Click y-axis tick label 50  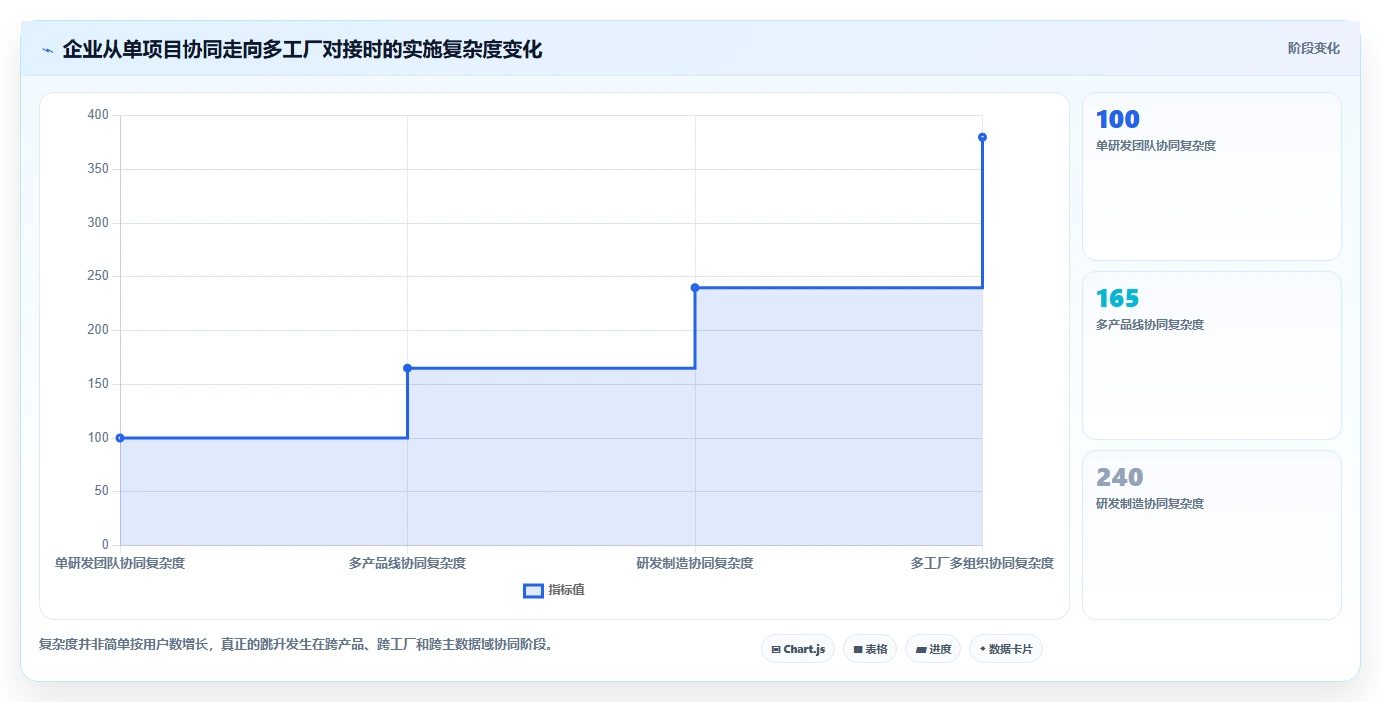tap(101, 491)
